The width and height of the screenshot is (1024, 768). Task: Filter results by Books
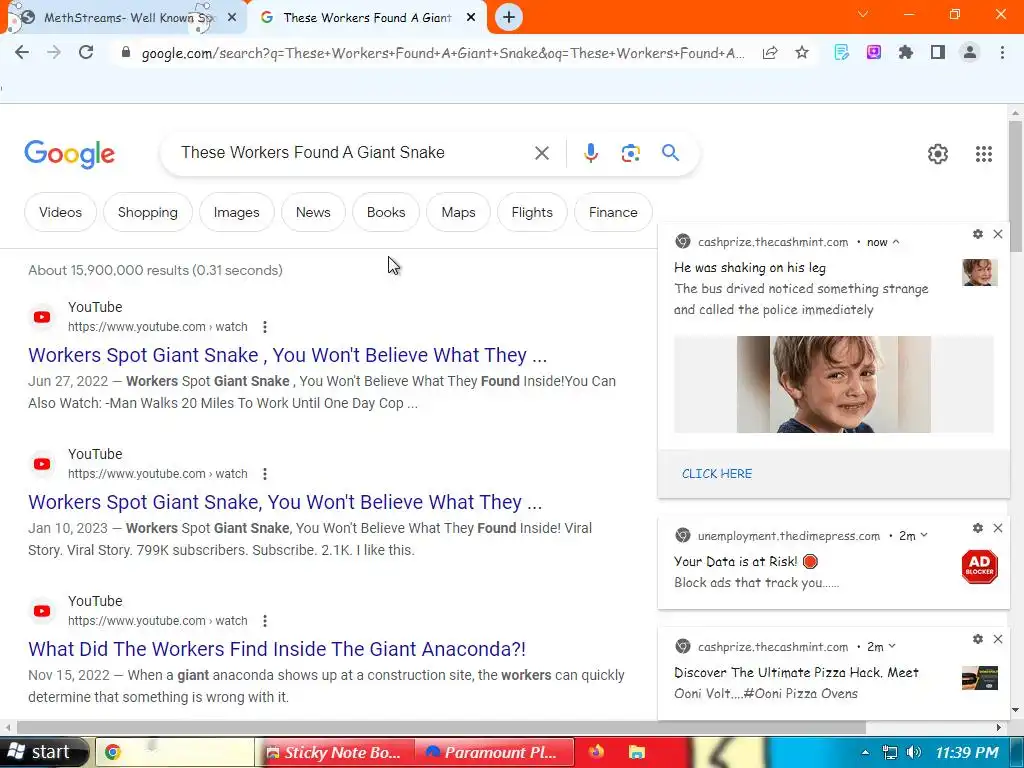[x=386, y=212]
